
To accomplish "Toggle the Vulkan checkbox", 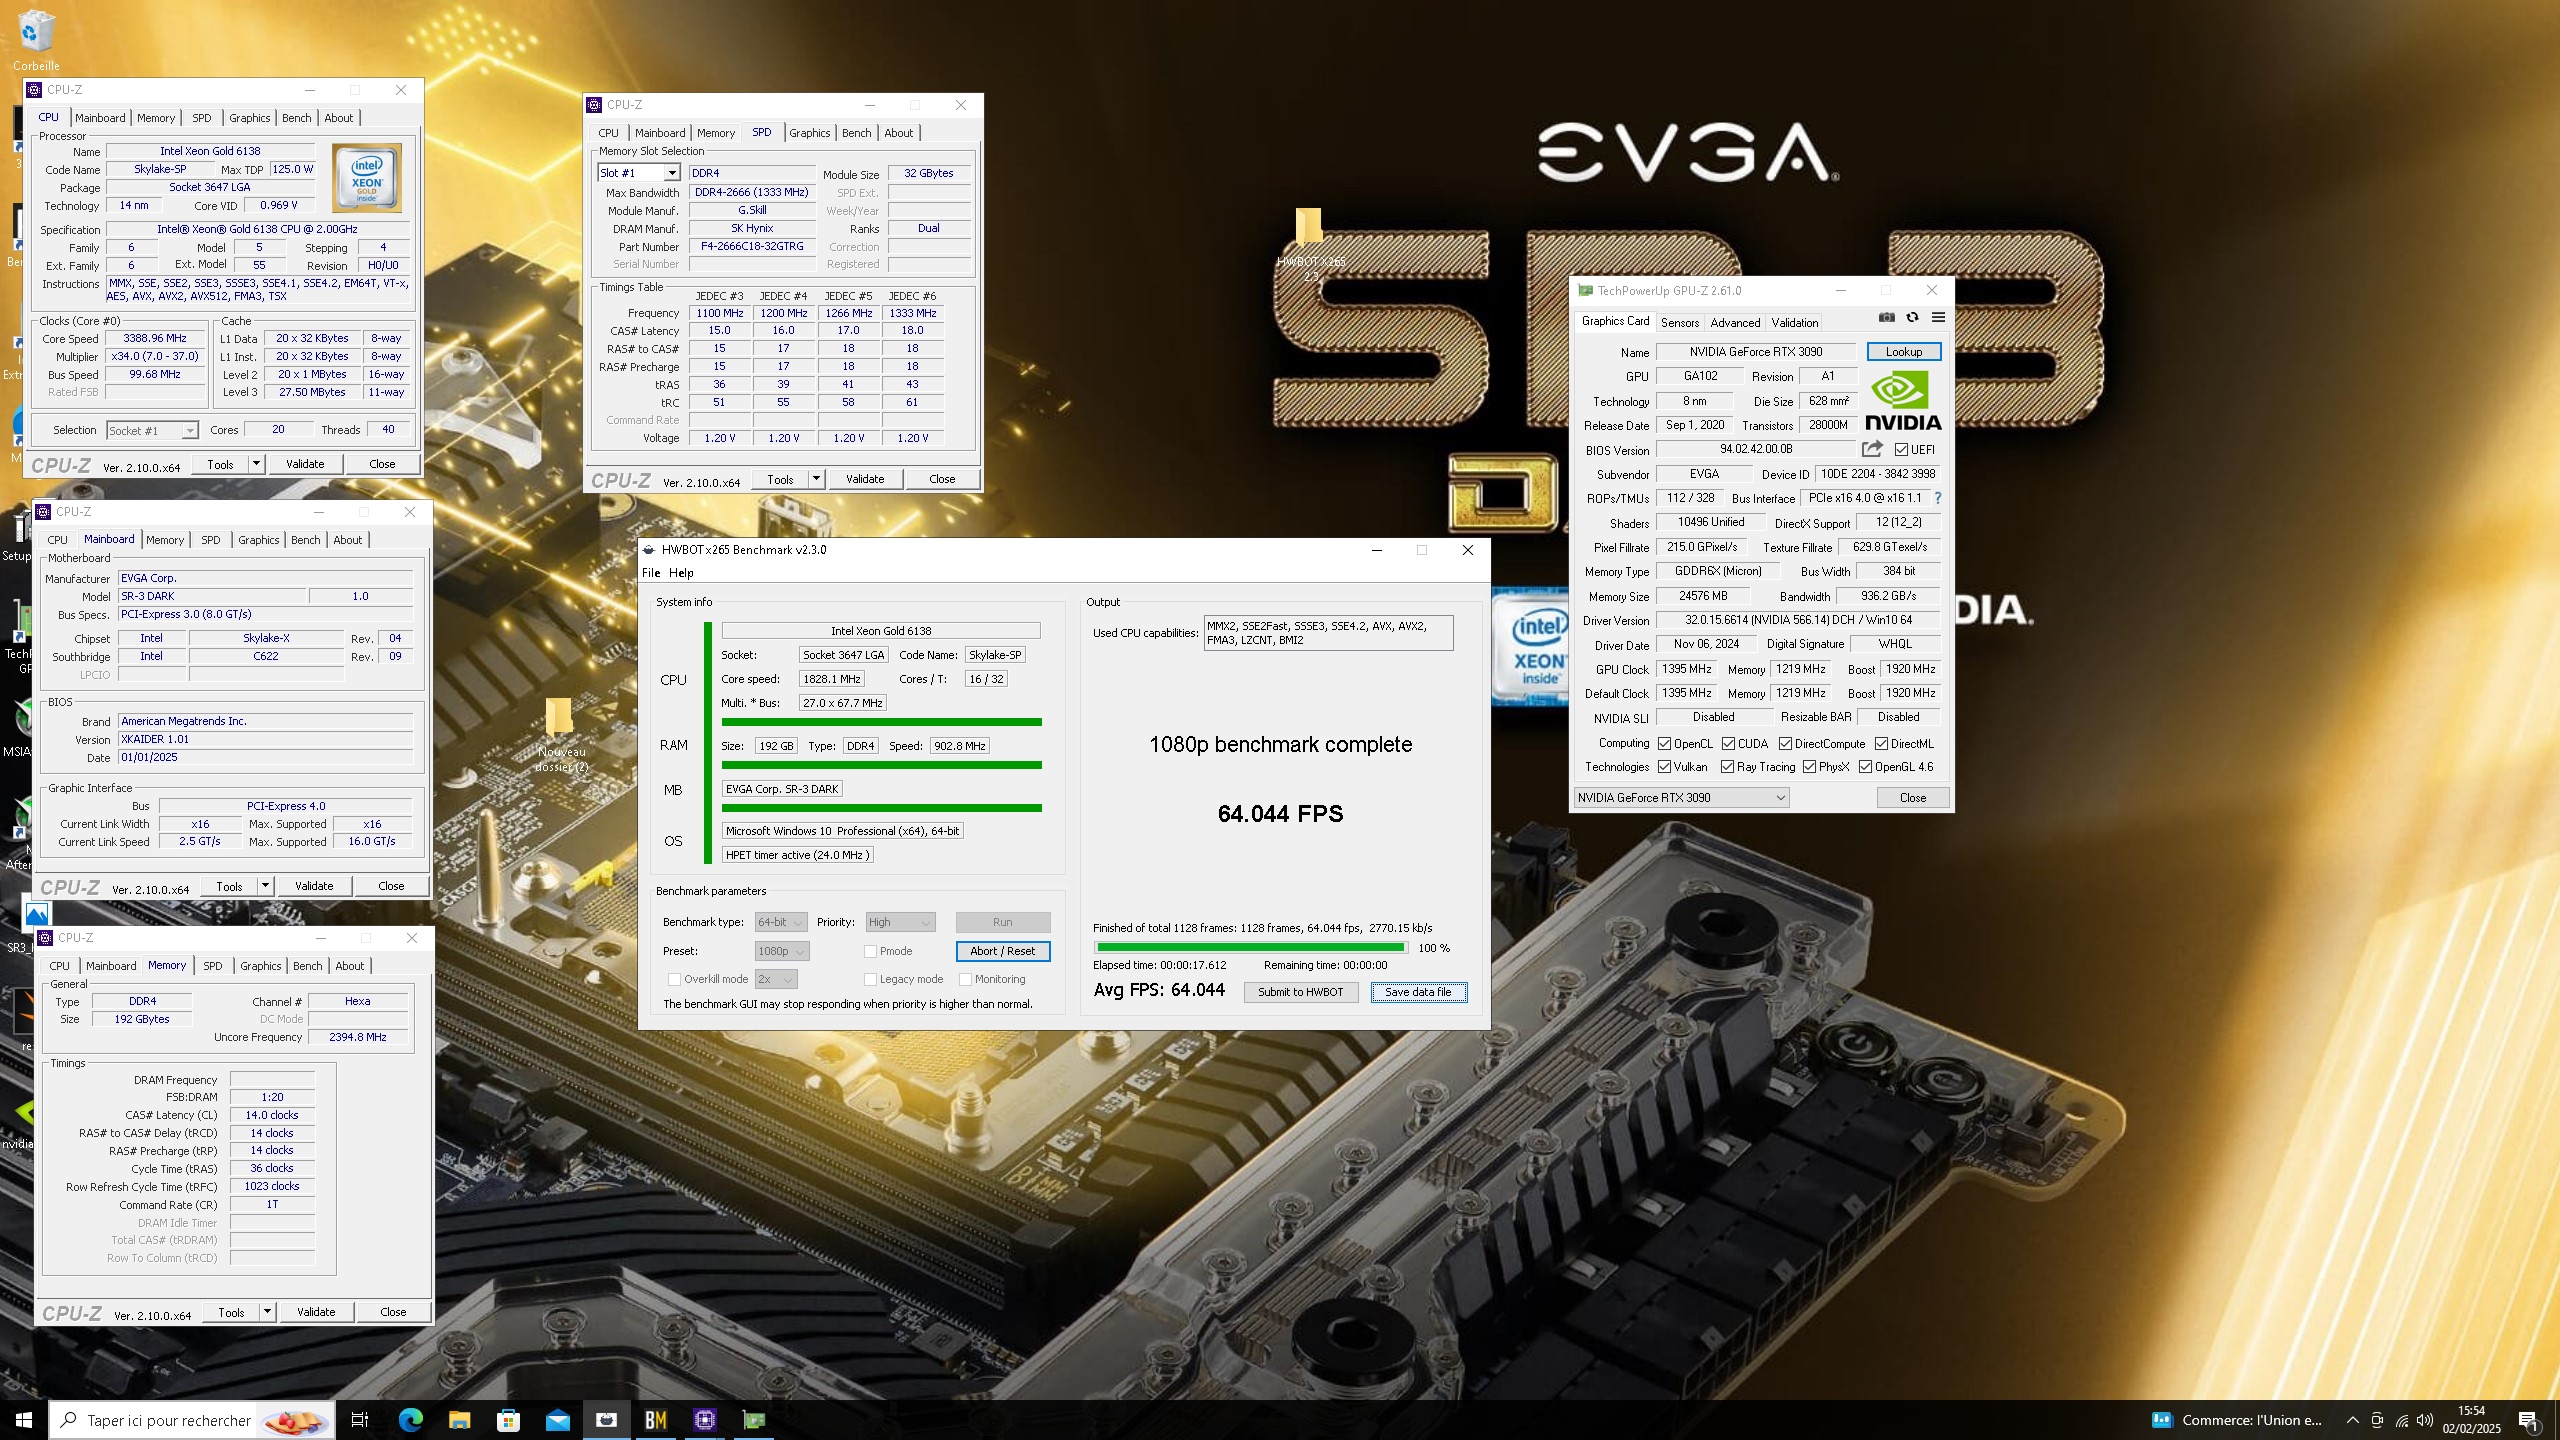I will (1664, 767).
